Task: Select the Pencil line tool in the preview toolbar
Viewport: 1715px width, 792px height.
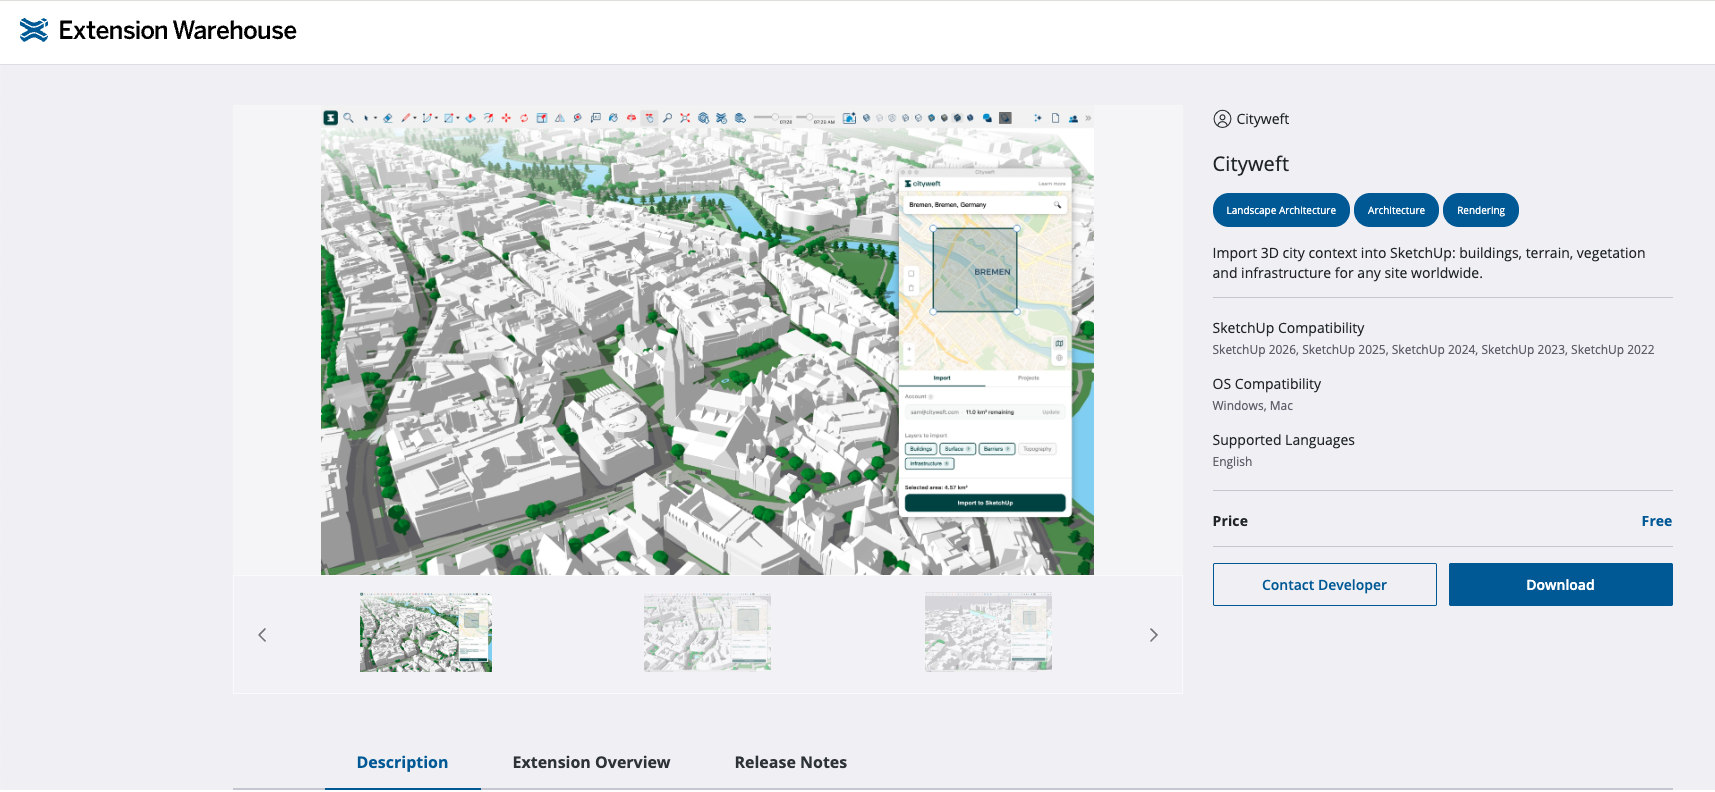Action: [405, 118]
